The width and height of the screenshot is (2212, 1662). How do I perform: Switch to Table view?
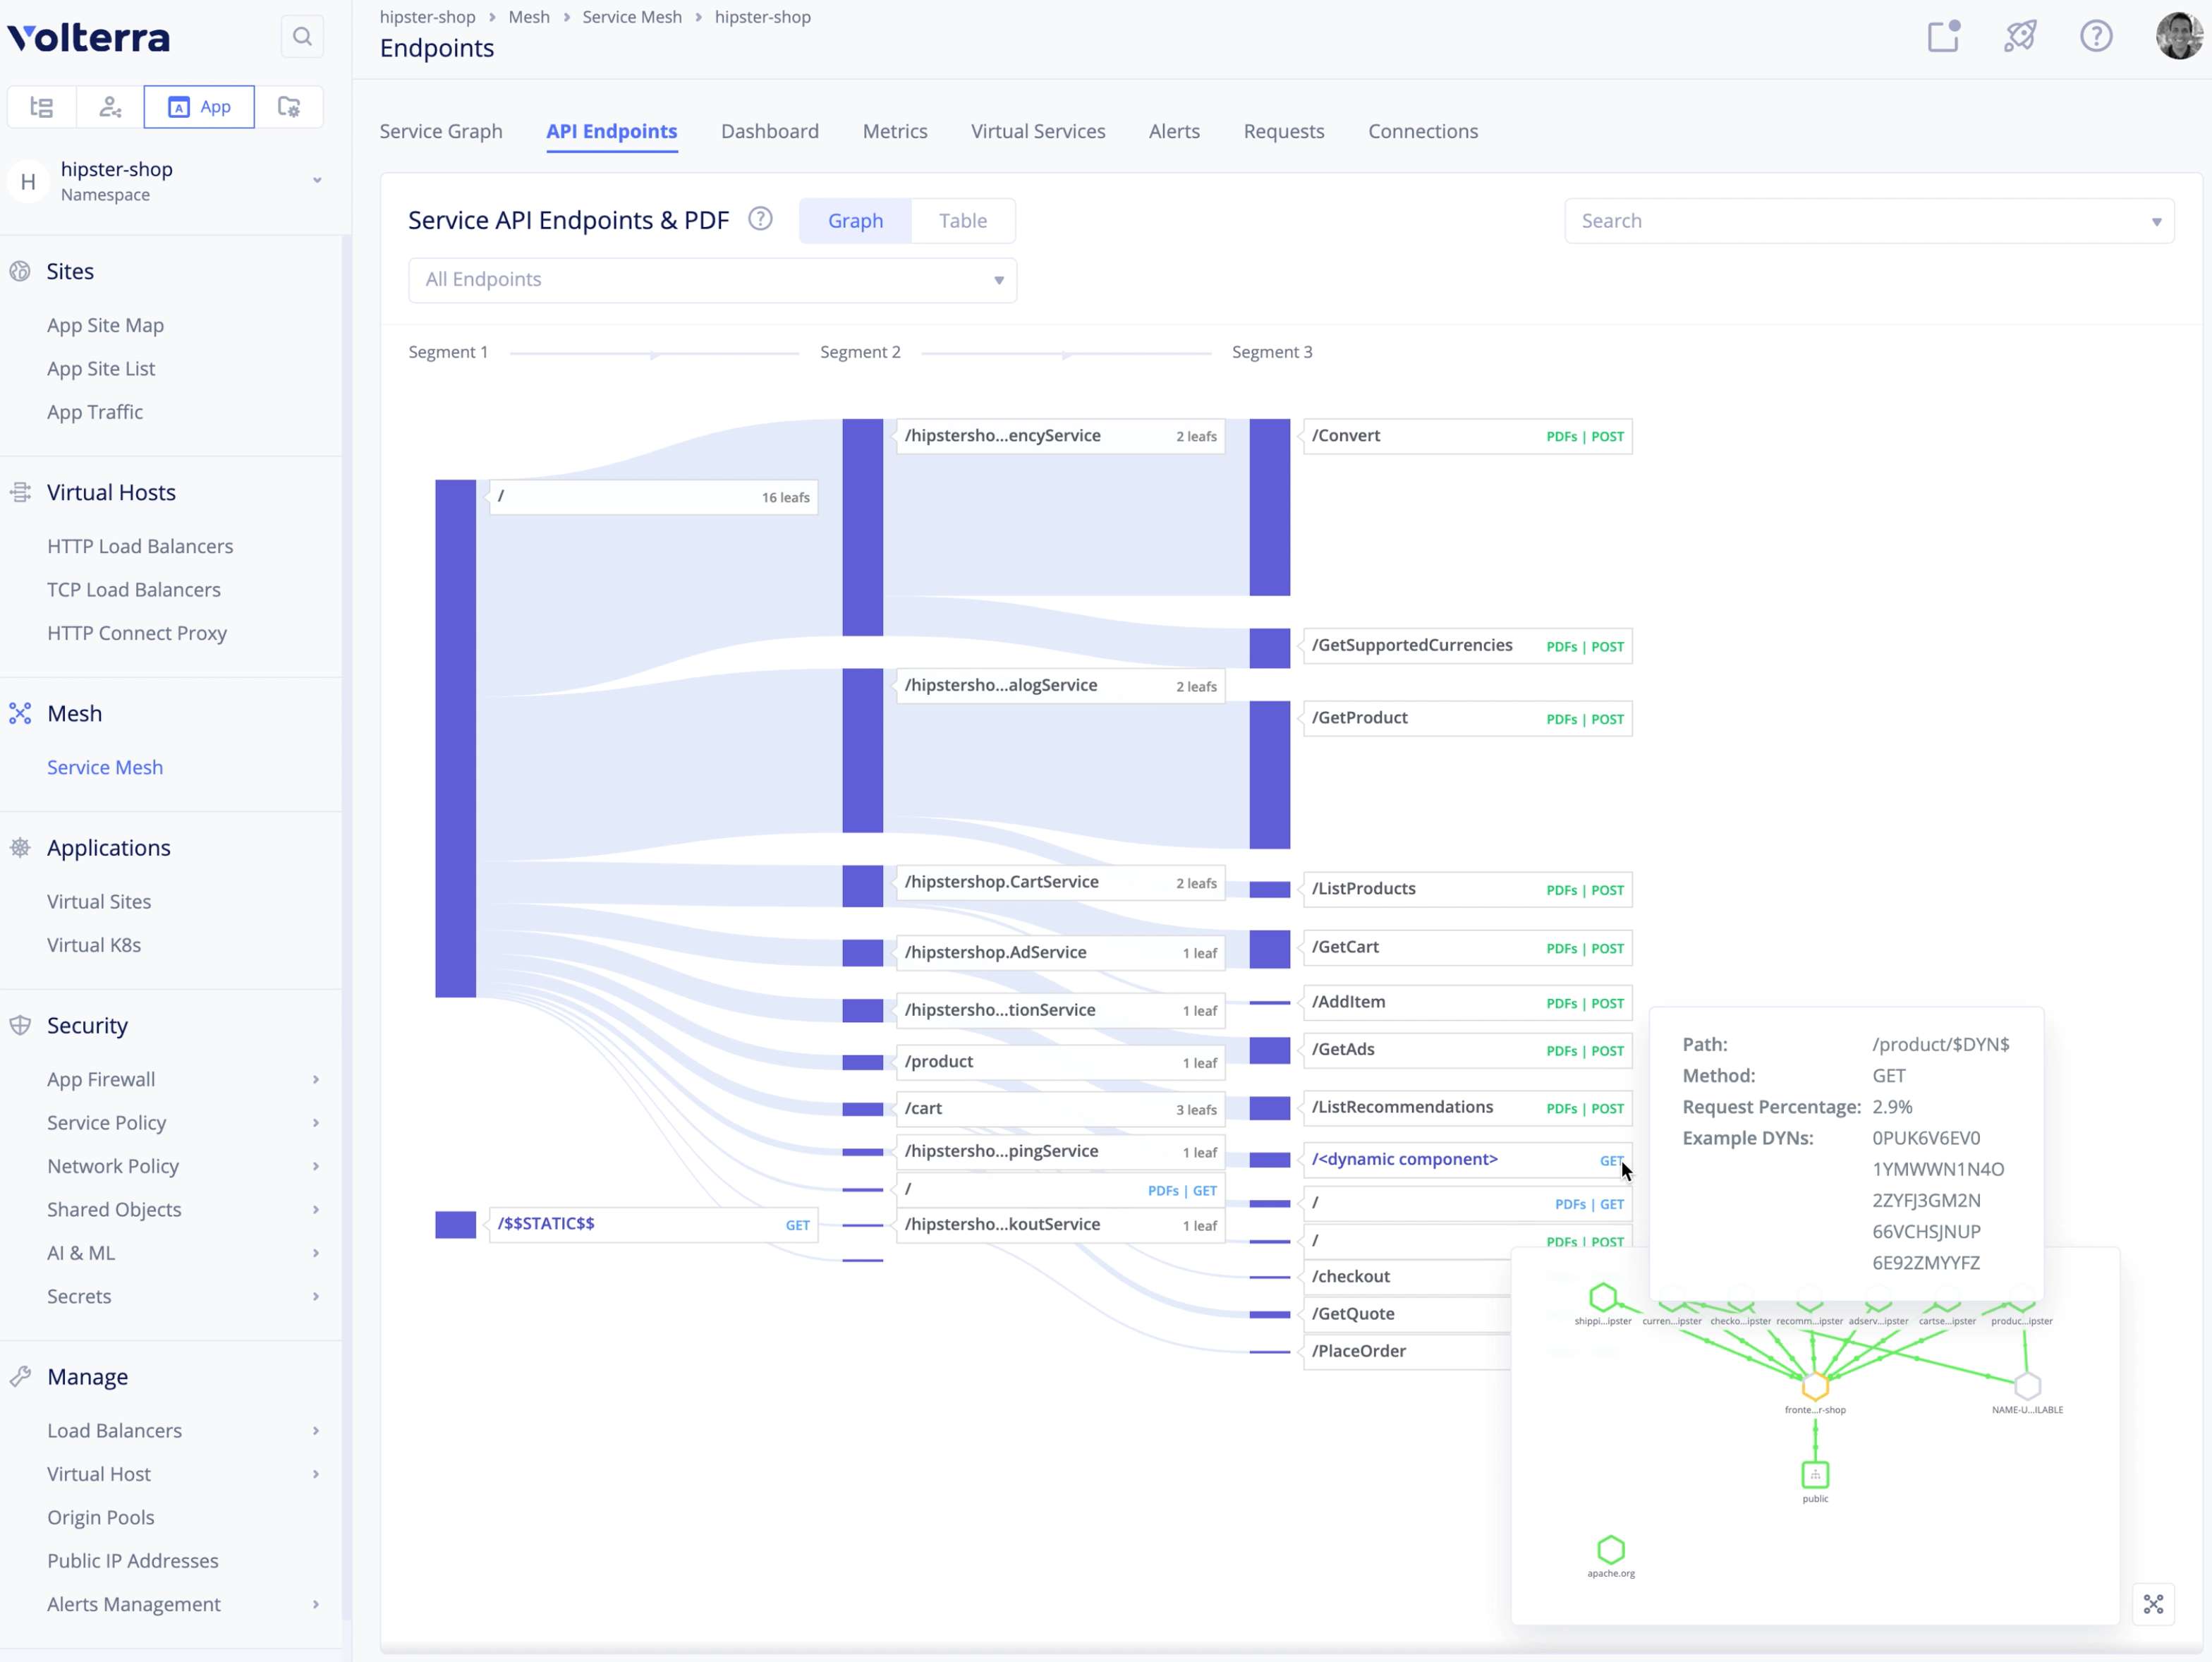coord(963,221)
